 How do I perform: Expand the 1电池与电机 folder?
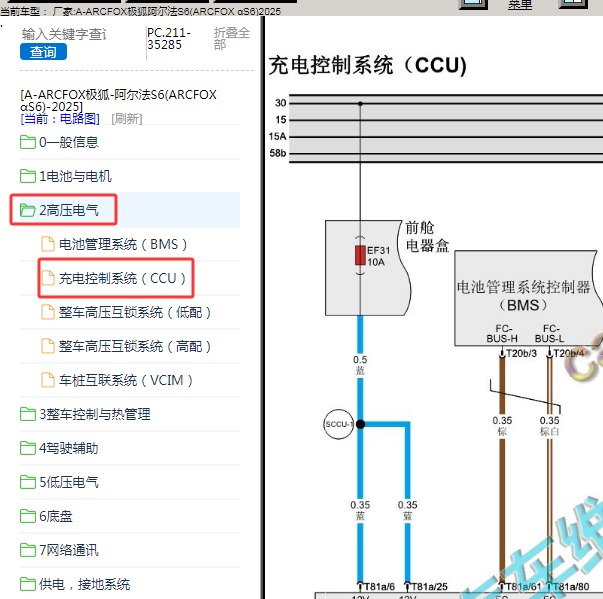click(x=75, y=176)
